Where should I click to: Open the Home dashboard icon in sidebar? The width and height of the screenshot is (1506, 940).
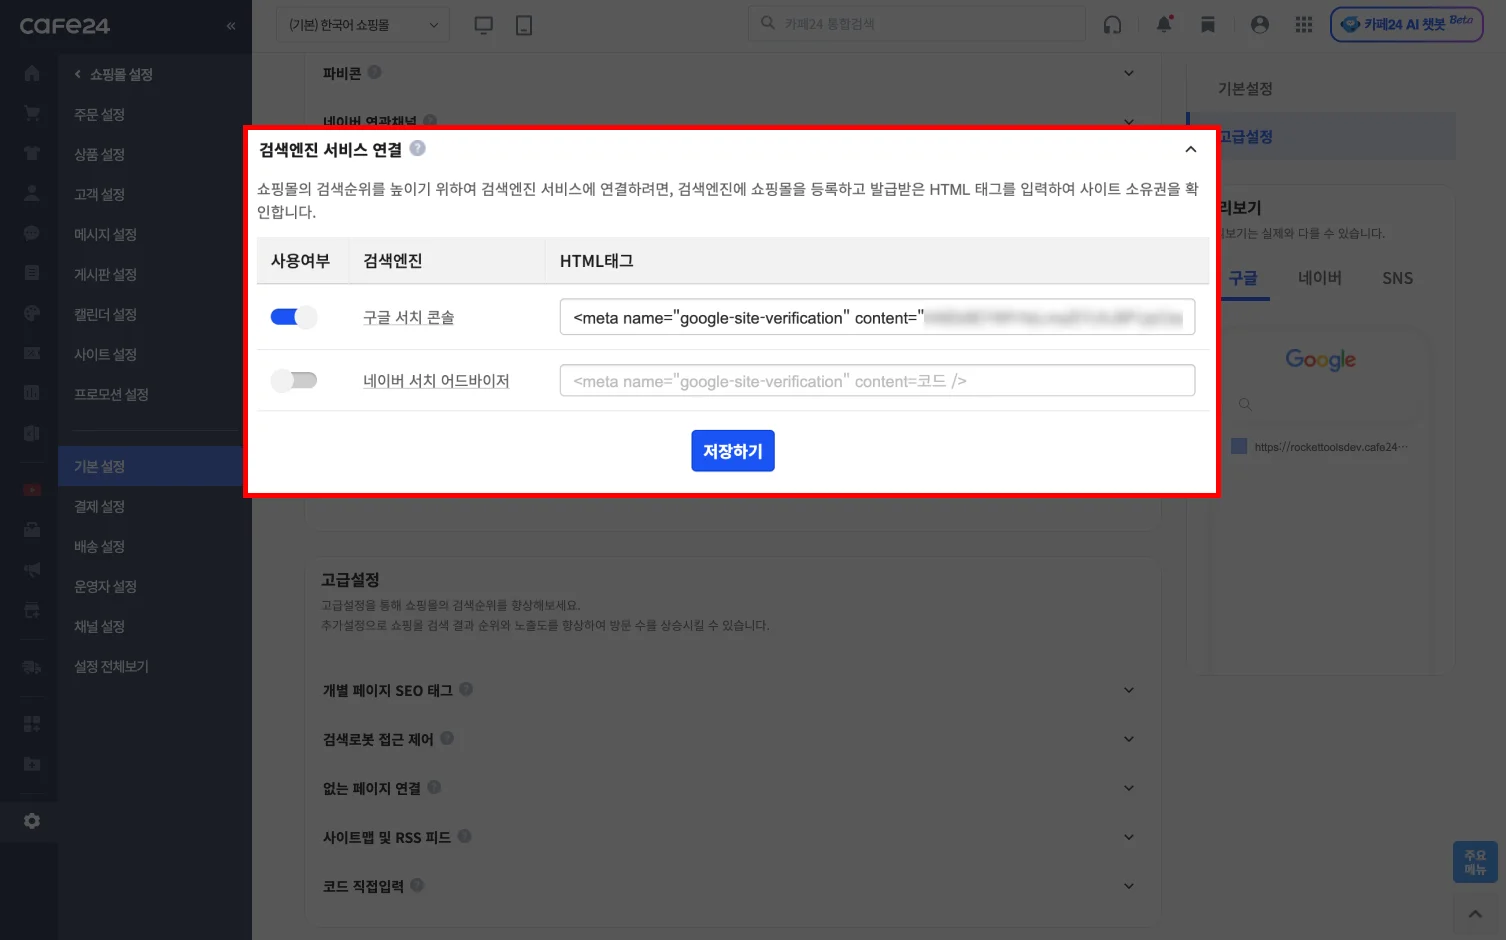30,72
